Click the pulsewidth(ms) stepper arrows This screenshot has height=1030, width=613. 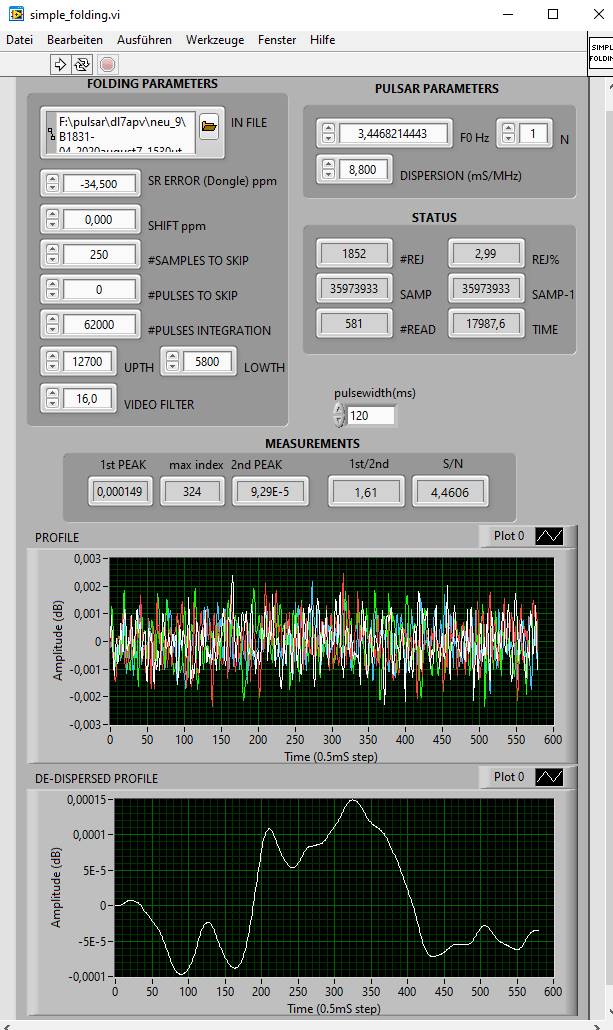[339, 415]
